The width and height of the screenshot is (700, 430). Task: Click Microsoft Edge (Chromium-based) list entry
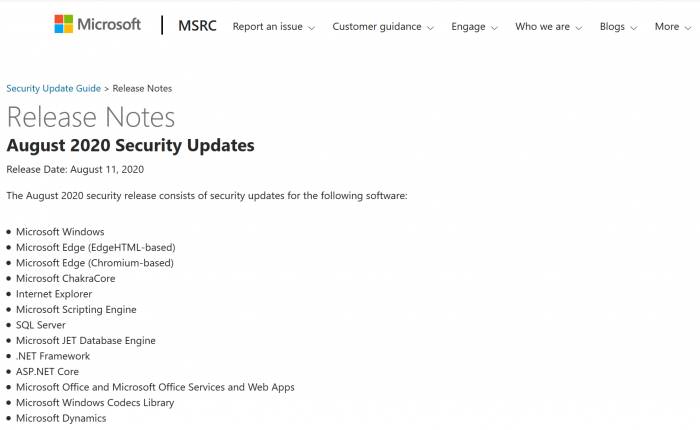pyautogui.click(x=95, y=263)
